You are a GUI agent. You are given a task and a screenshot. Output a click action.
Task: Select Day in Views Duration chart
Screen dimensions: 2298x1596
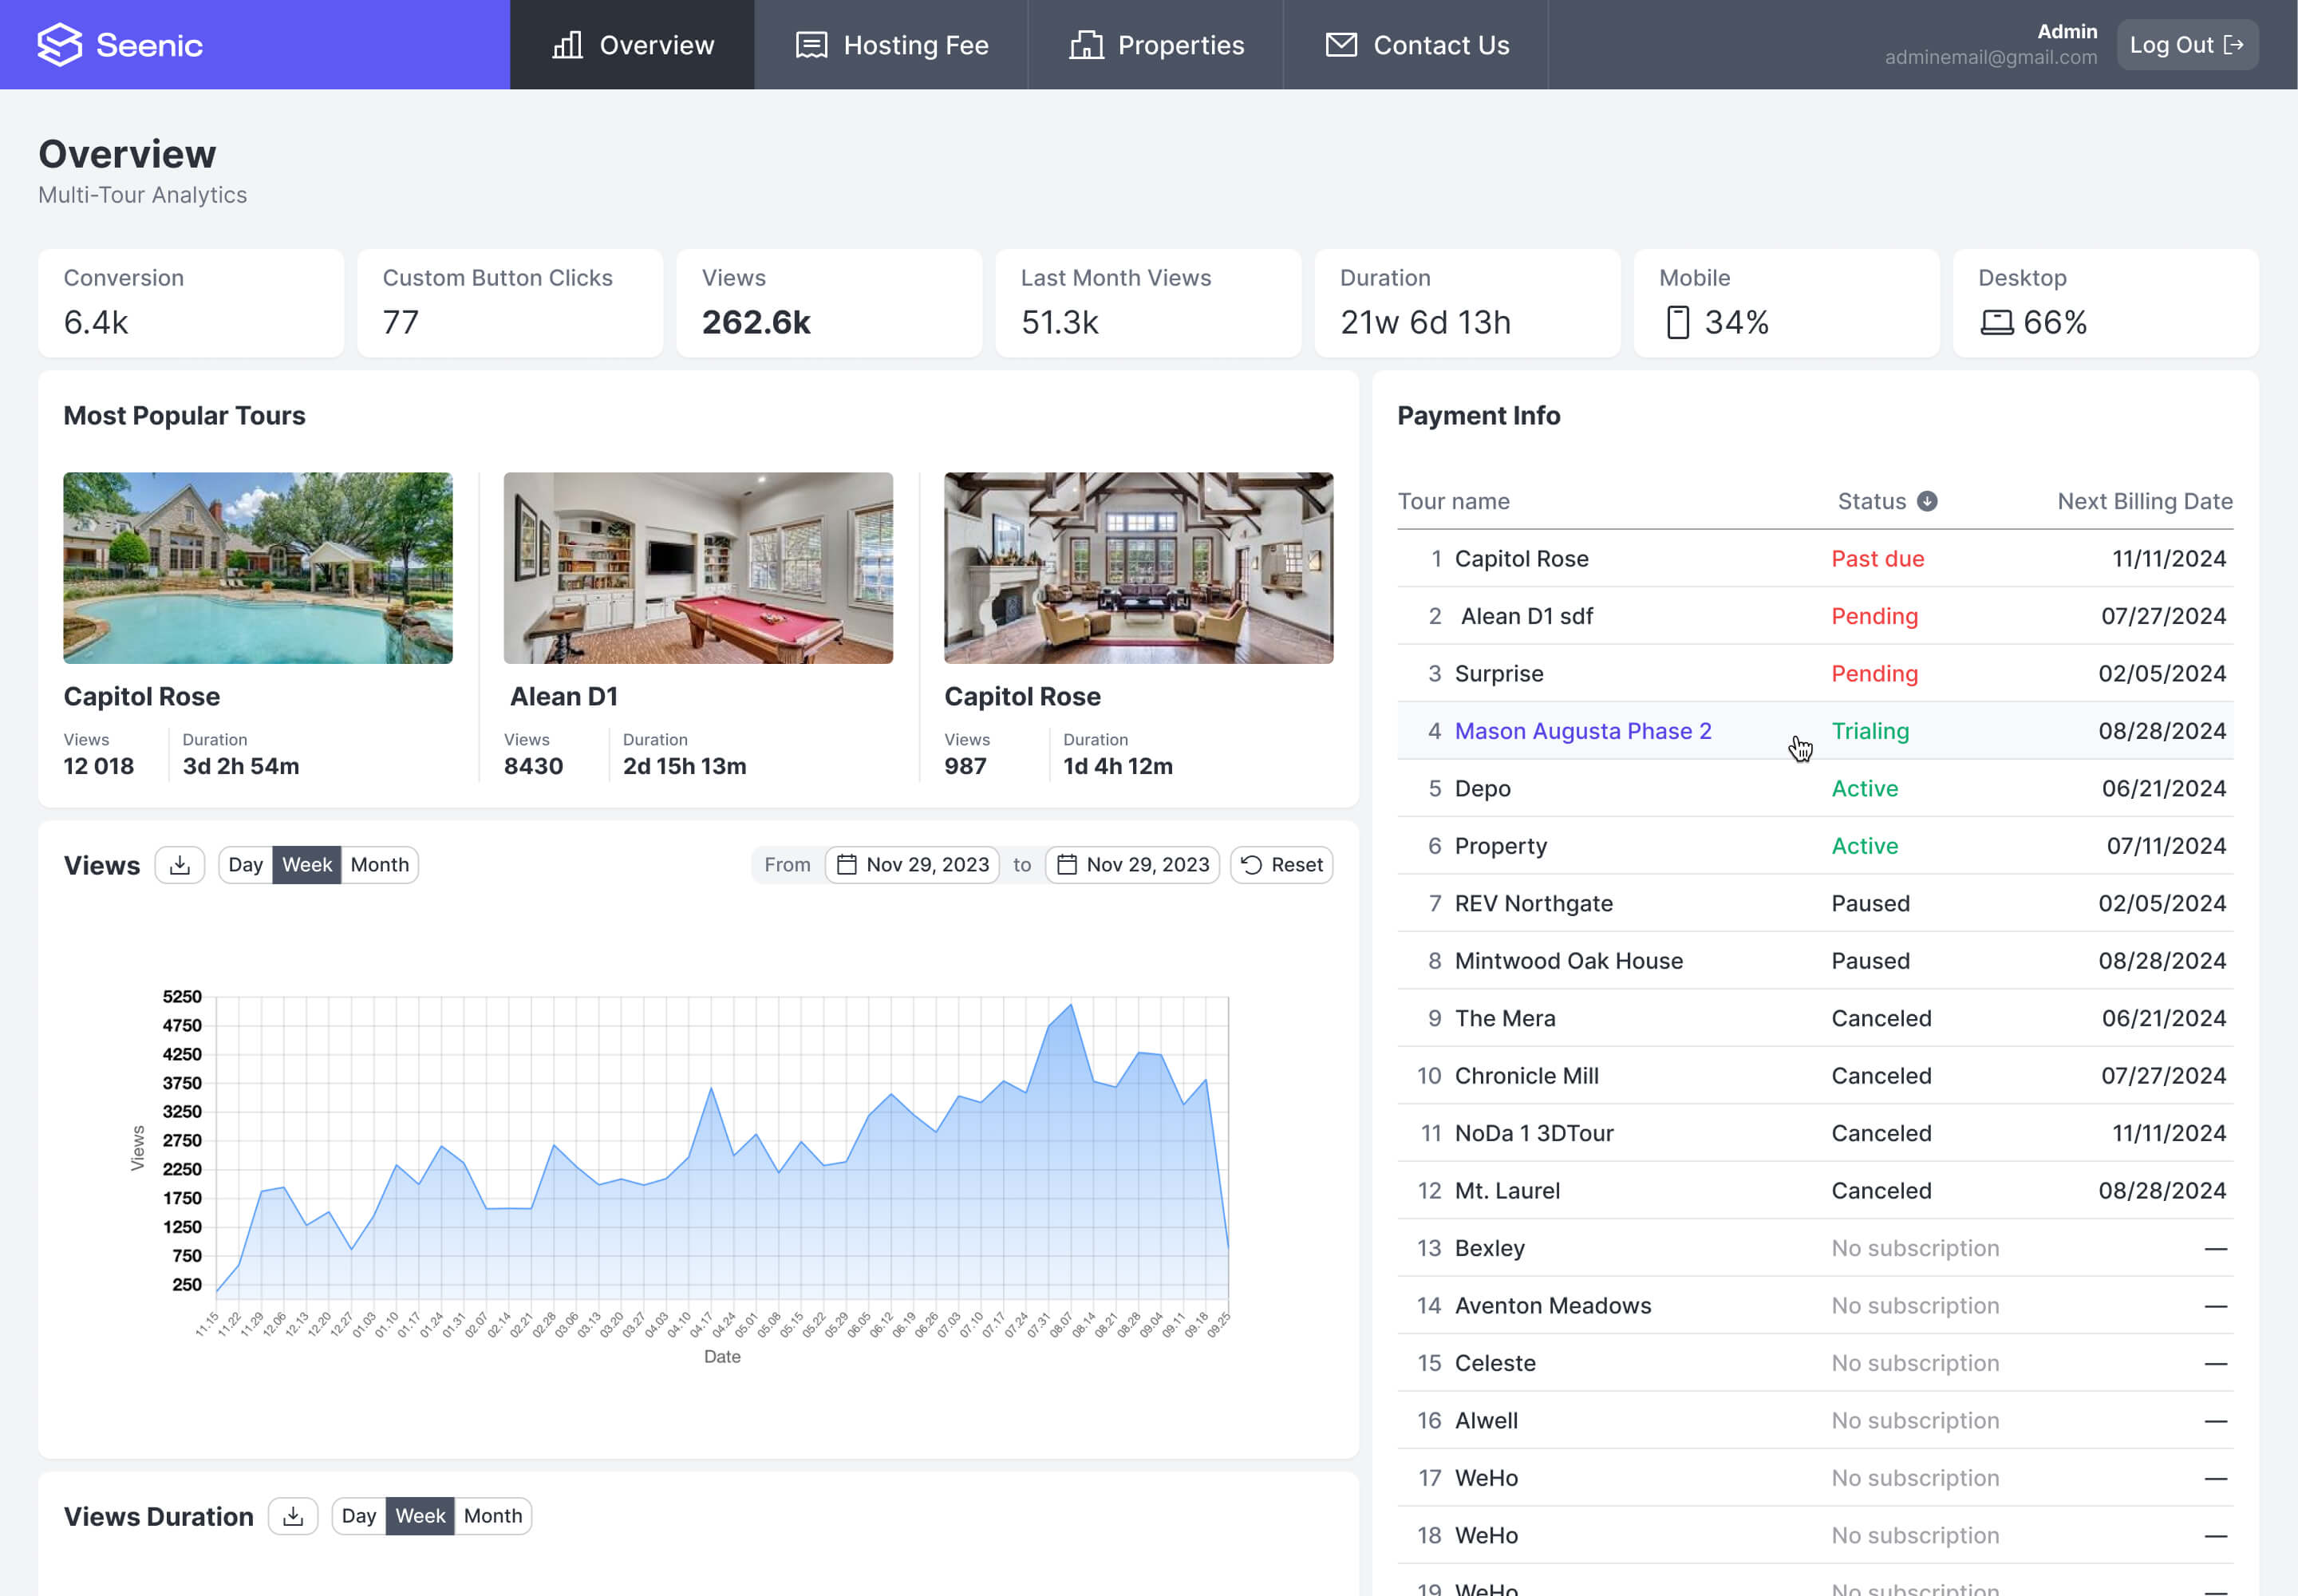359,1516
